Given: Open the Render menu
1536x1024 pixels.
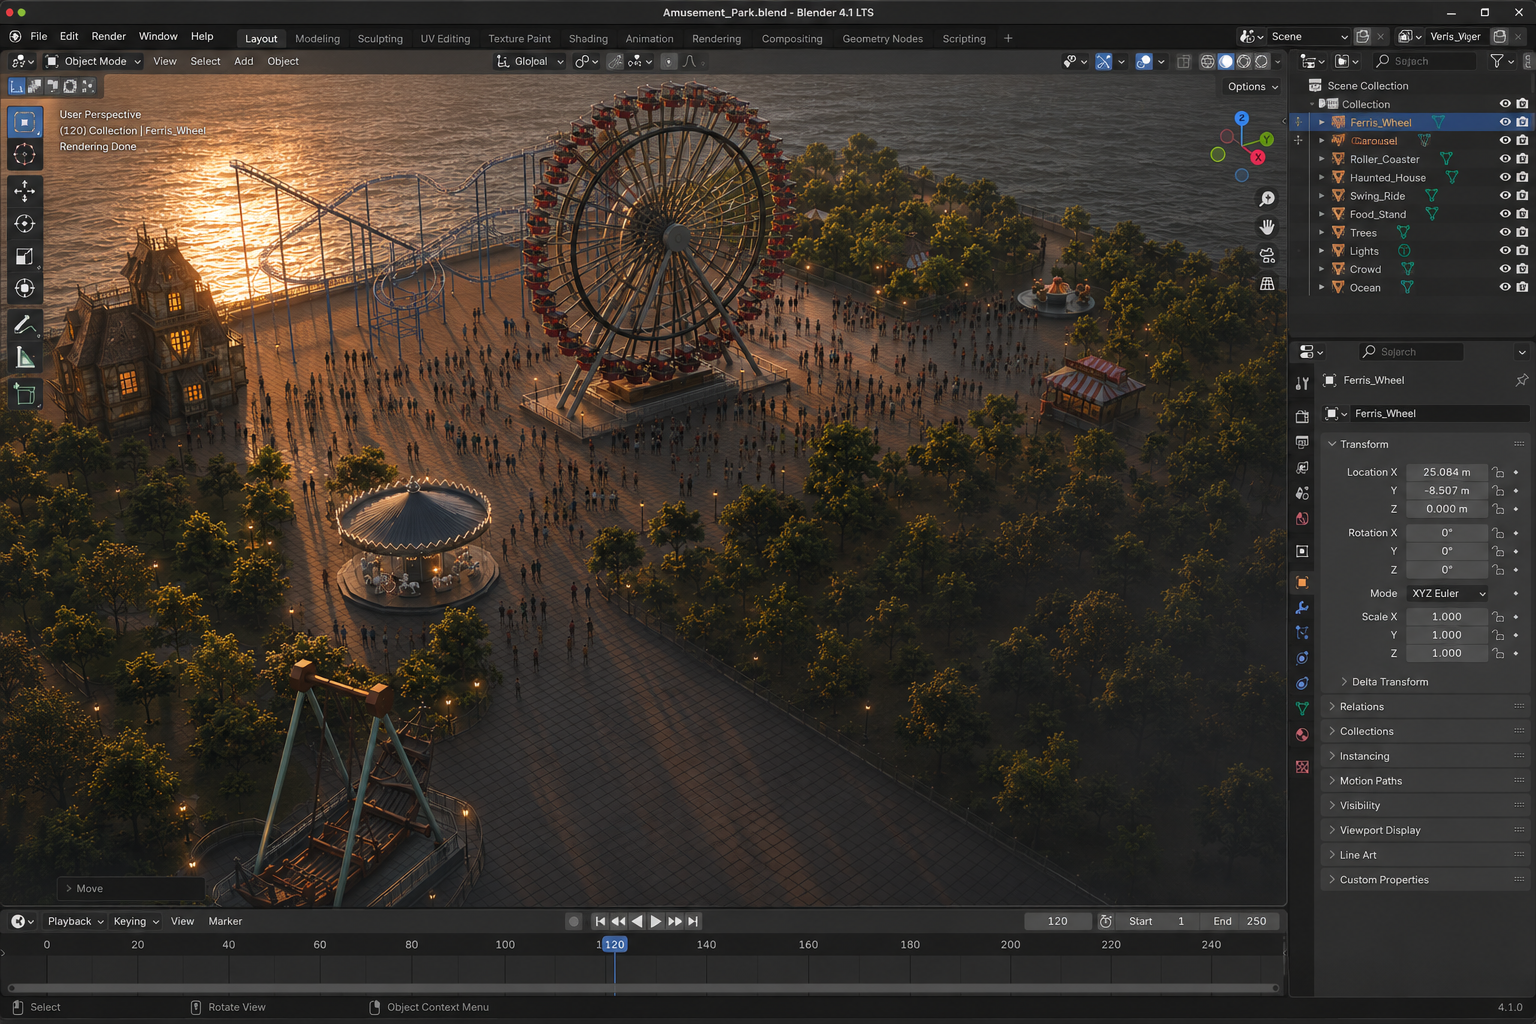Looking at the screenshot, I should point(108,36).
